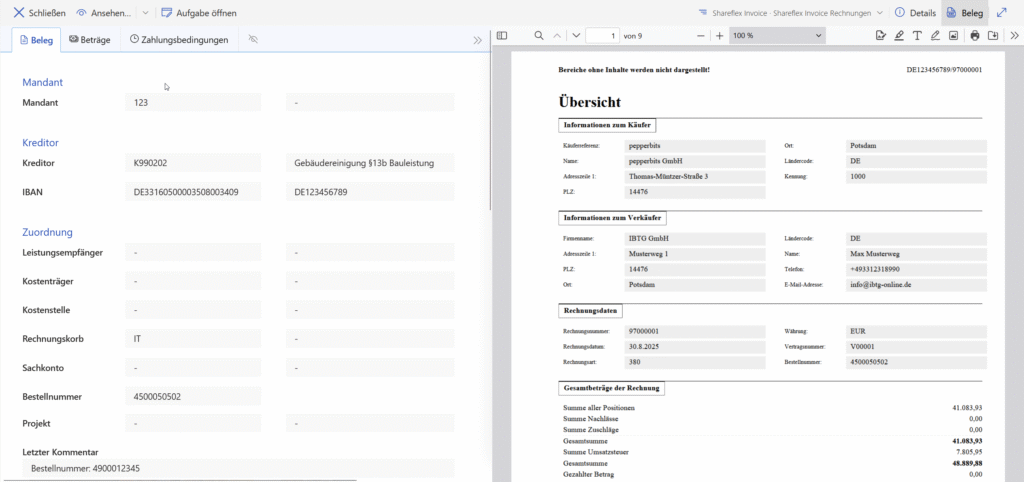Select the add text tool in PDF toolbar
This screenshot has width=1024, height=482.
pos(917,35)
